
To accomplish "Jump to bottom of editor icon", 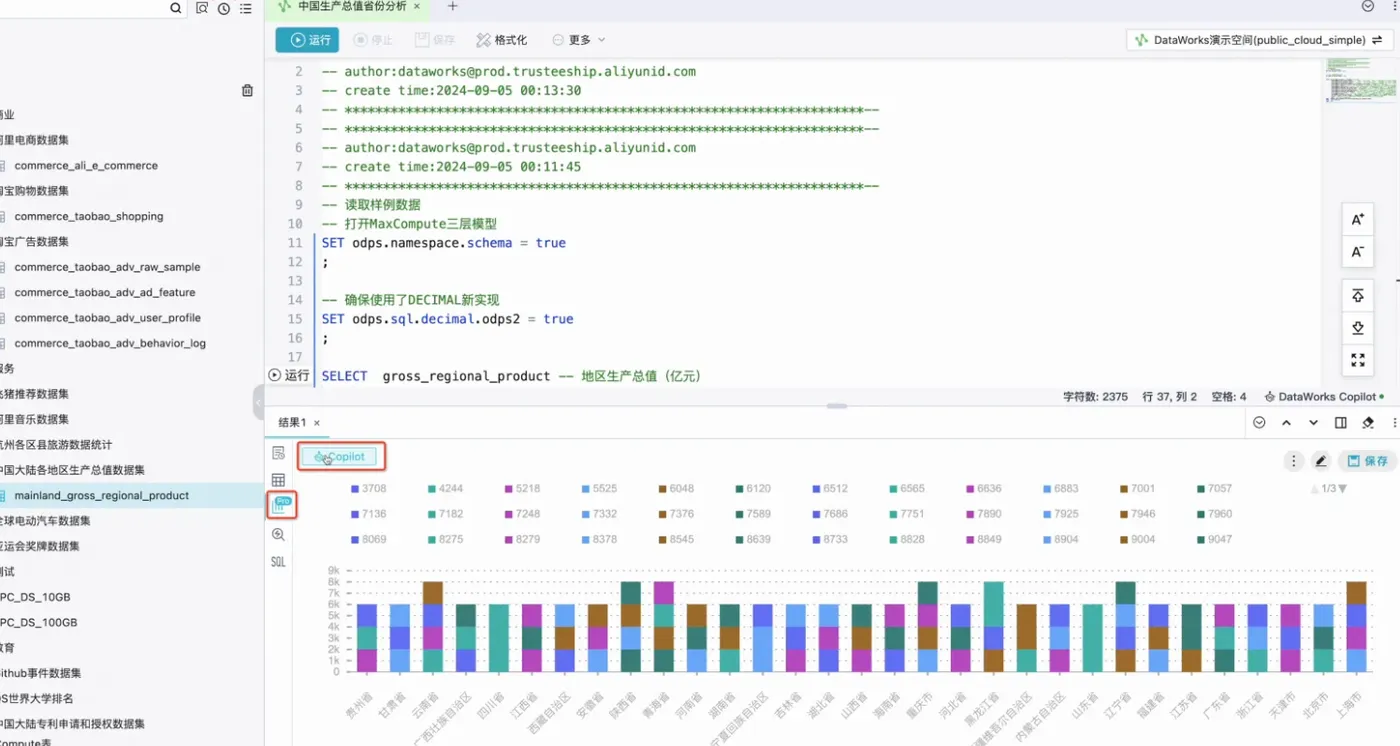I will click(1358, 328).
